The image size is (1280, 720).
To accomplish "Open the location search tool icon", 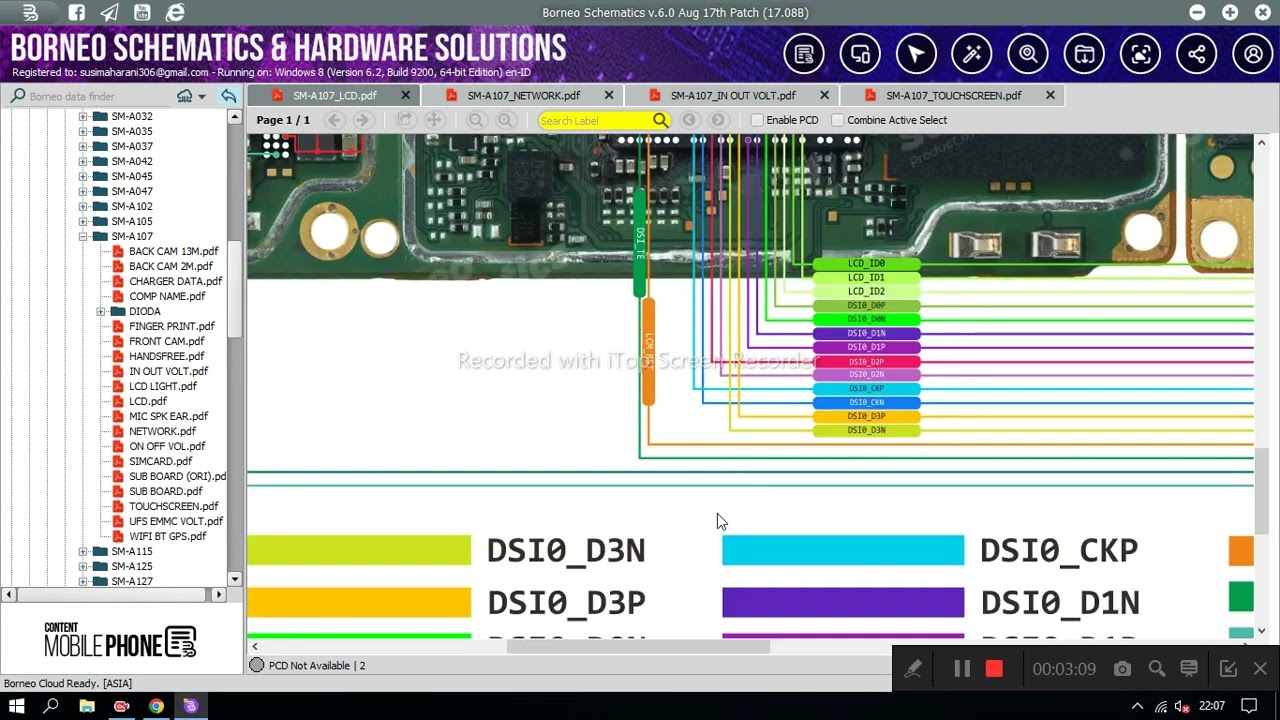I will [x=1028, y=54].
